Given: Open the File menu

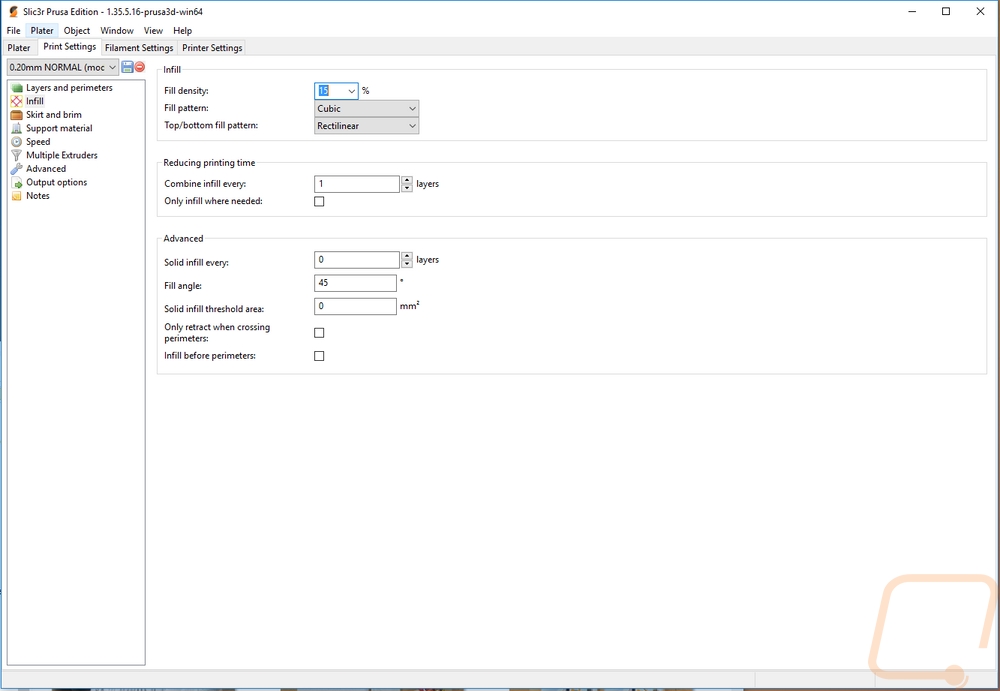Looking at the screenshot, I should tap(13, 31).
